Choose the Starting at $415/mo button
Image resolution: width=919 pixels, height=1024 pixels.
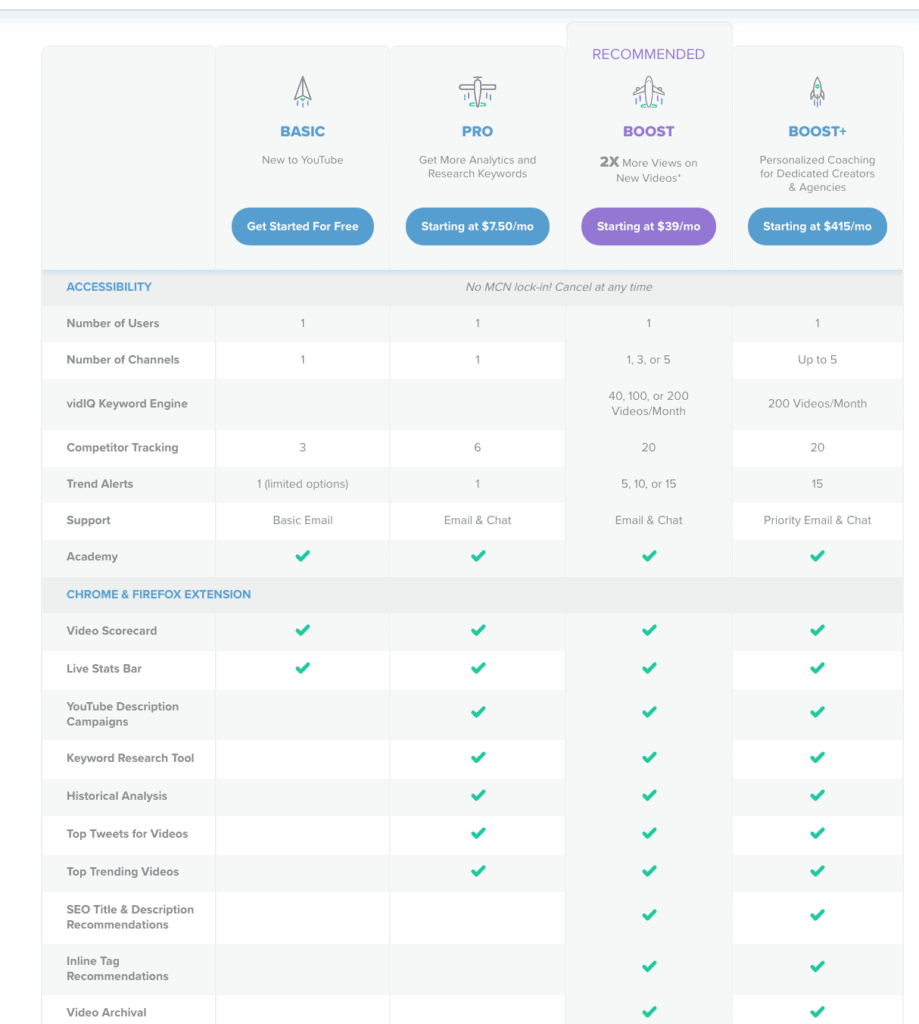point(817,227)
